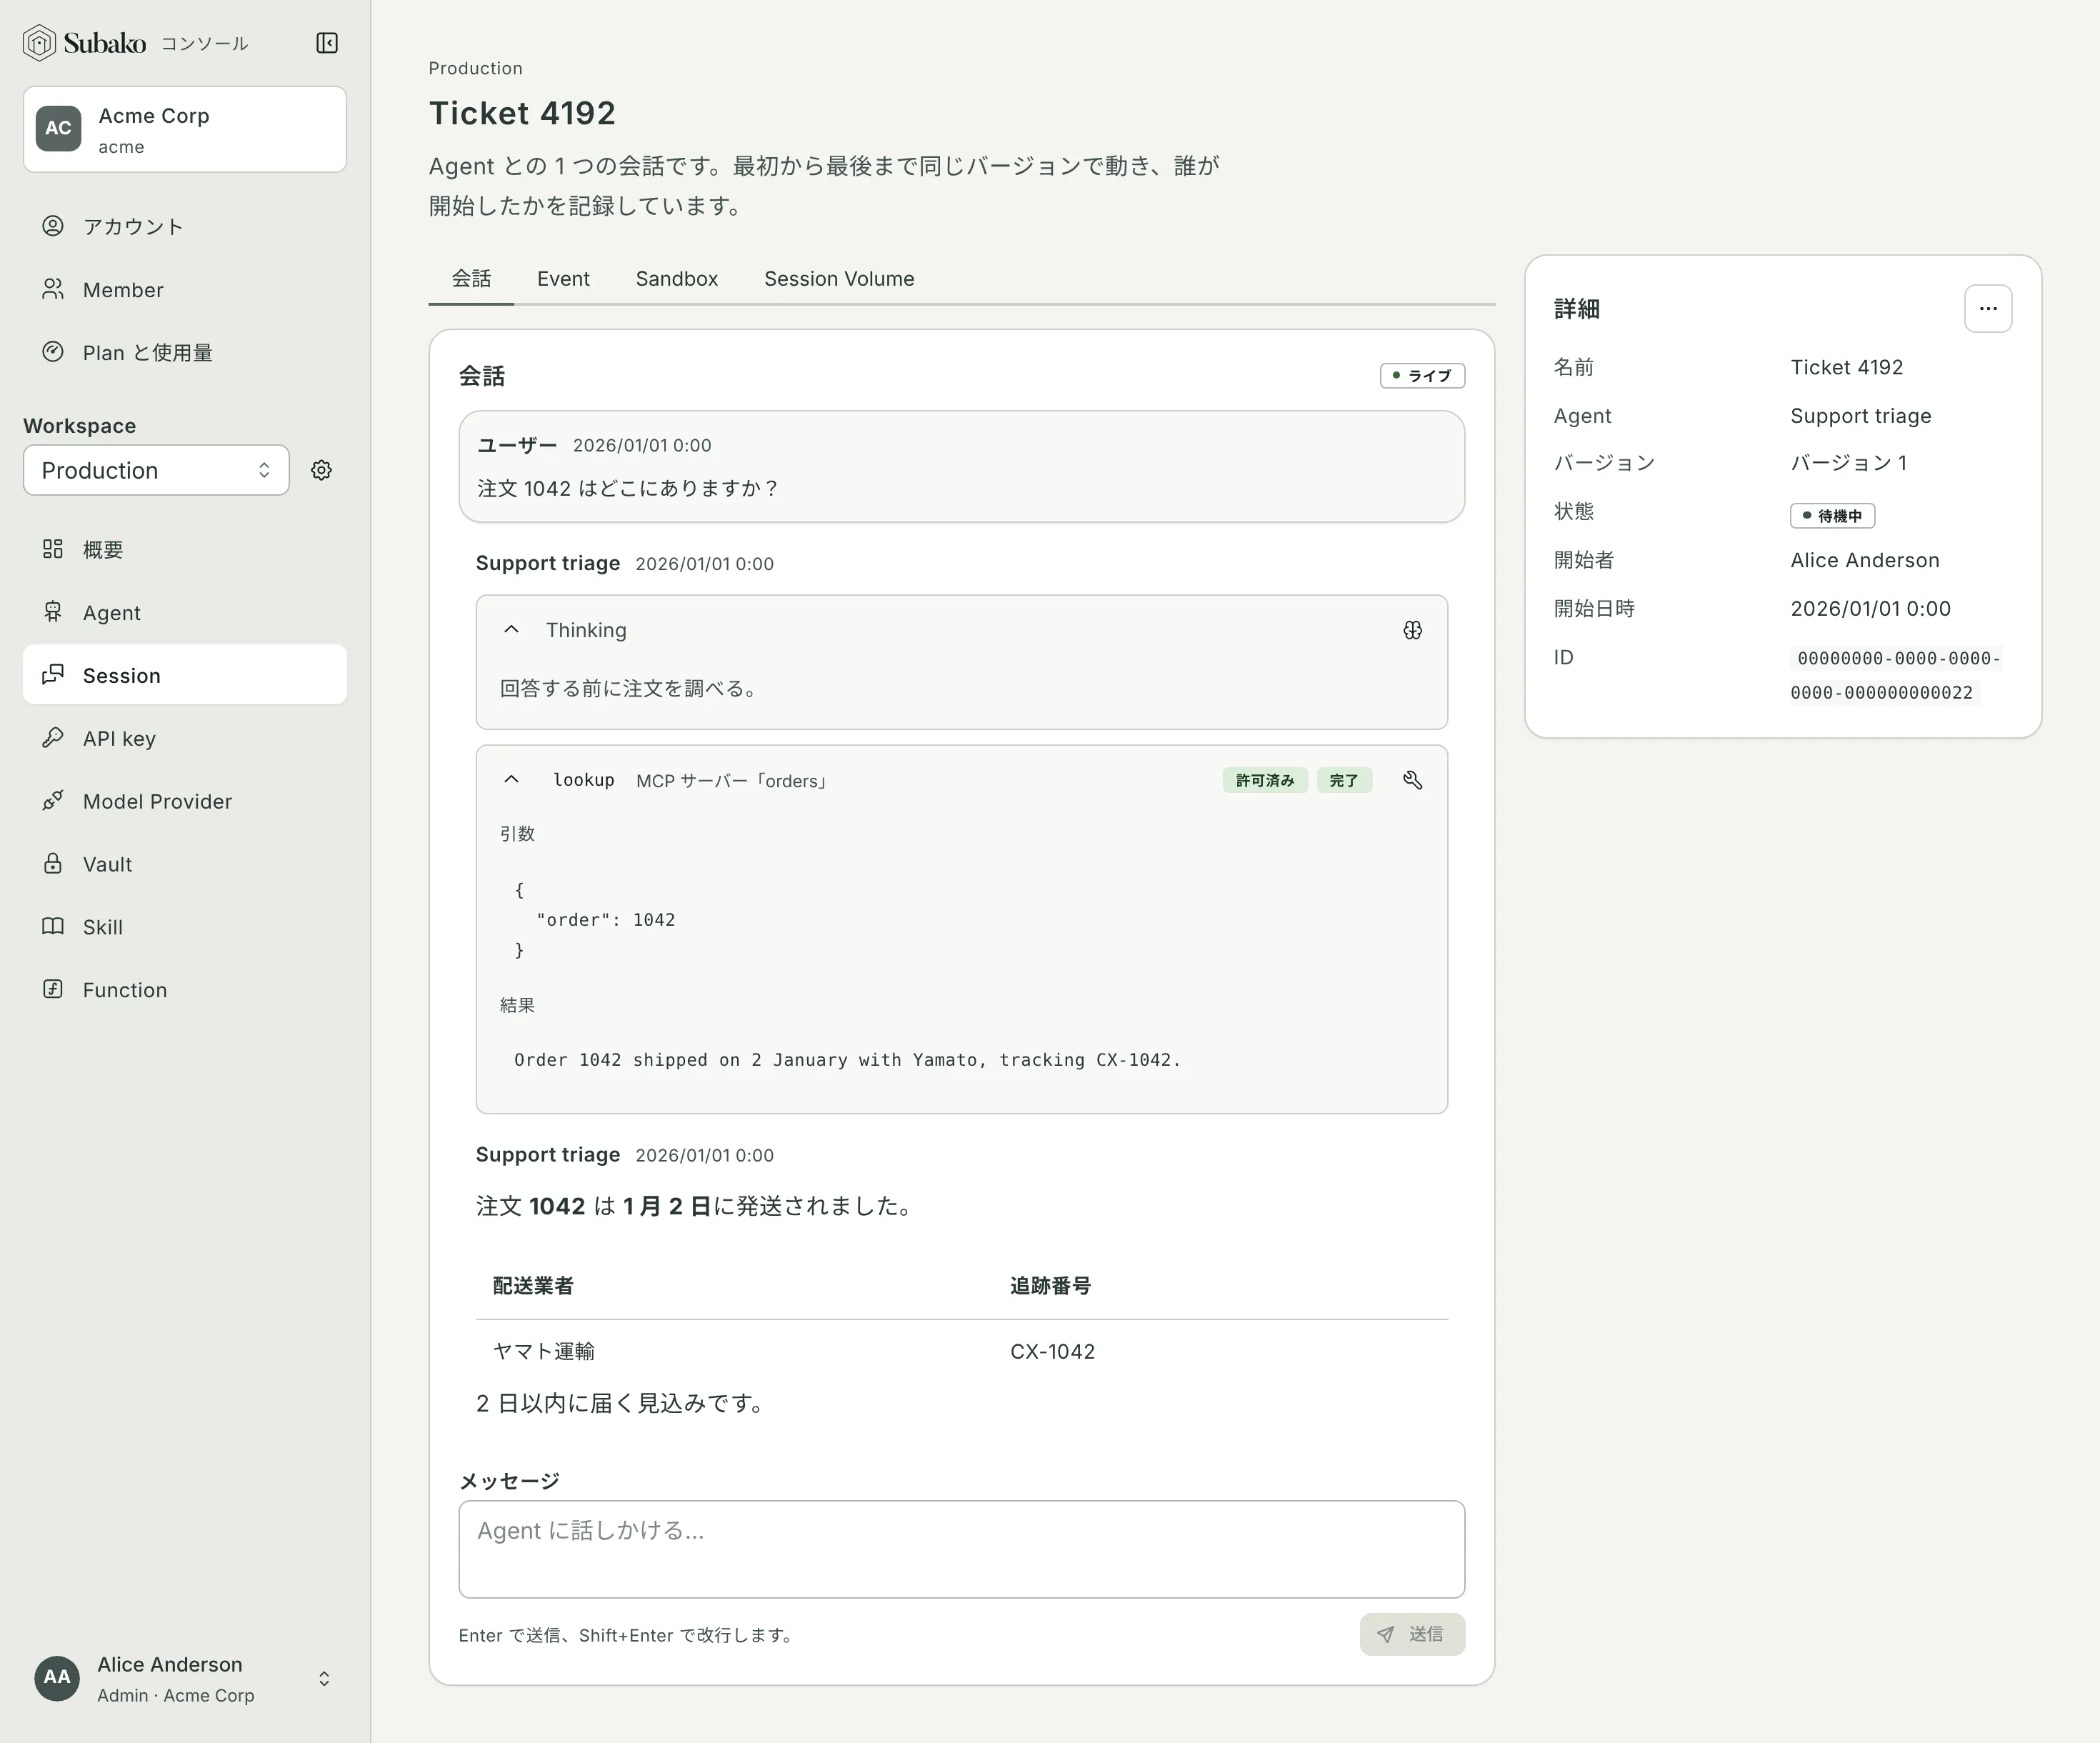Click ヤマト運輸 carrier cell
Viewport: 2100px width, 1743px height.
tap(544, 1351)
